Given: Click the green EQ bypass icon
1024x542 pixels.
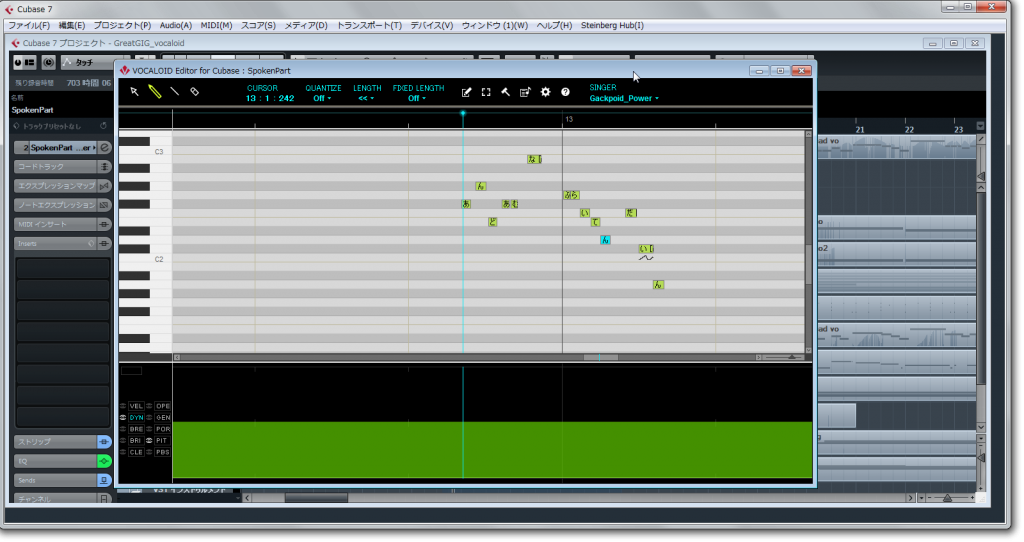Looking at the screenshot, I should coord(104,461).
